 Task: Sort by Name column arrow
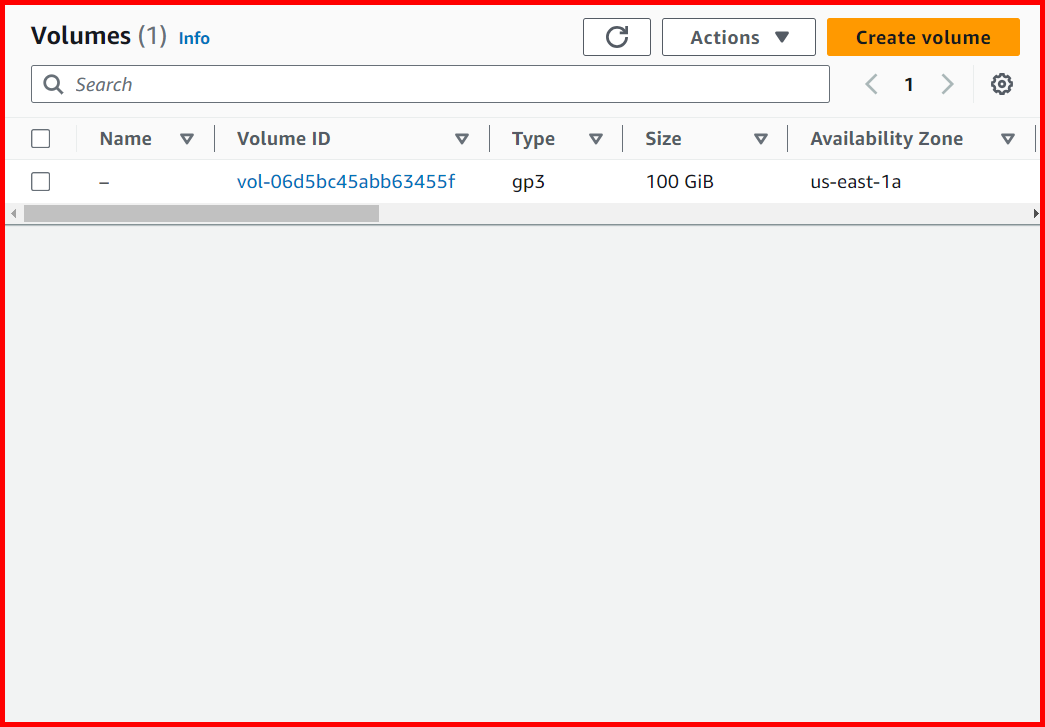click(186, 139)
